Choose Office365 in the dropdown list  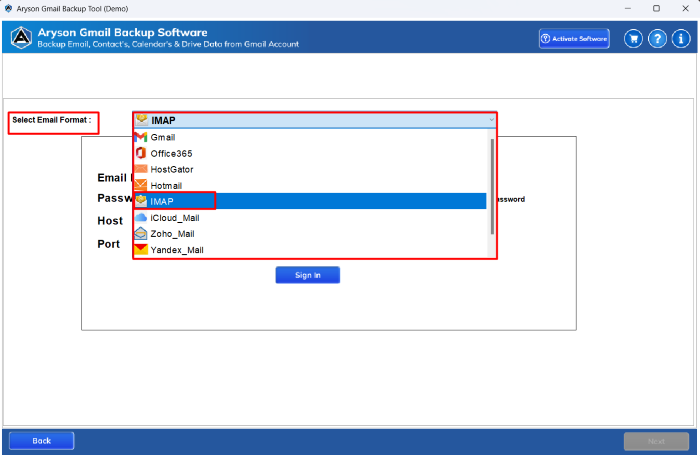pyautogui.click(x=310, y=153)
